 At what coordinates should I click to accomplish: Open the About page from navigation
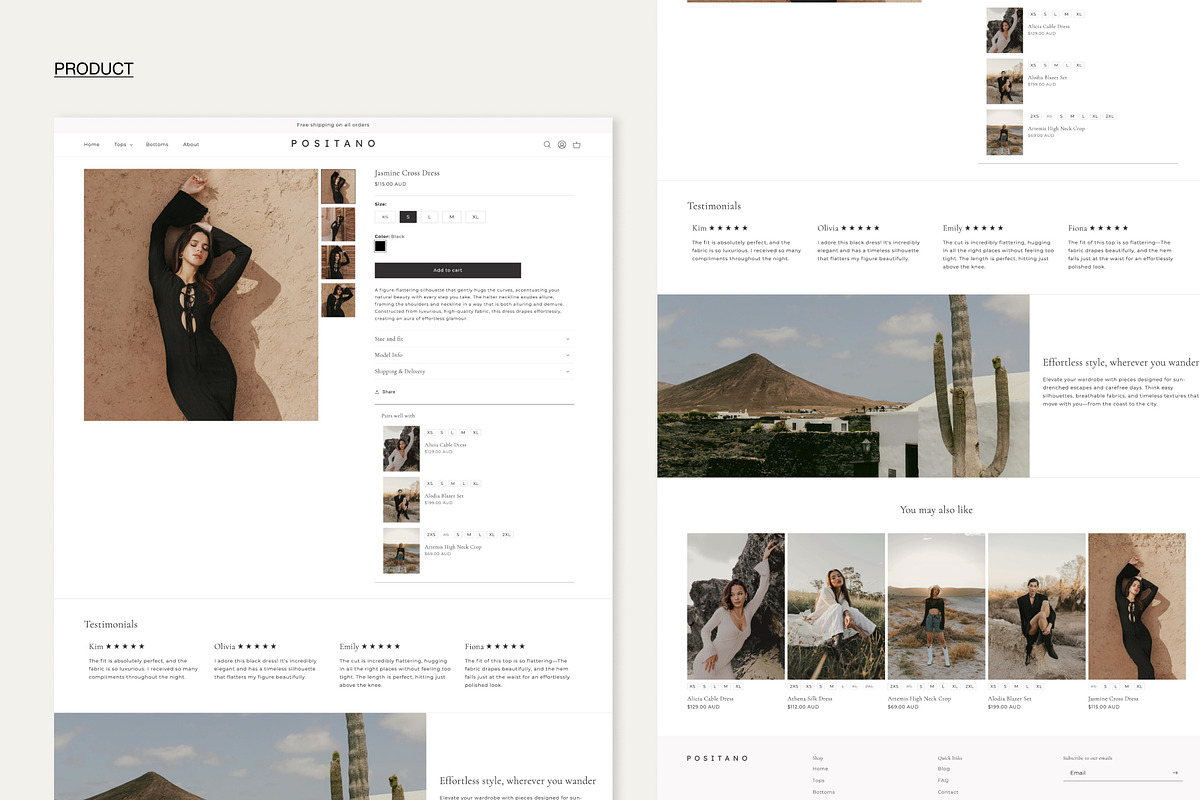pyautogui.click(x=191, y=145)
